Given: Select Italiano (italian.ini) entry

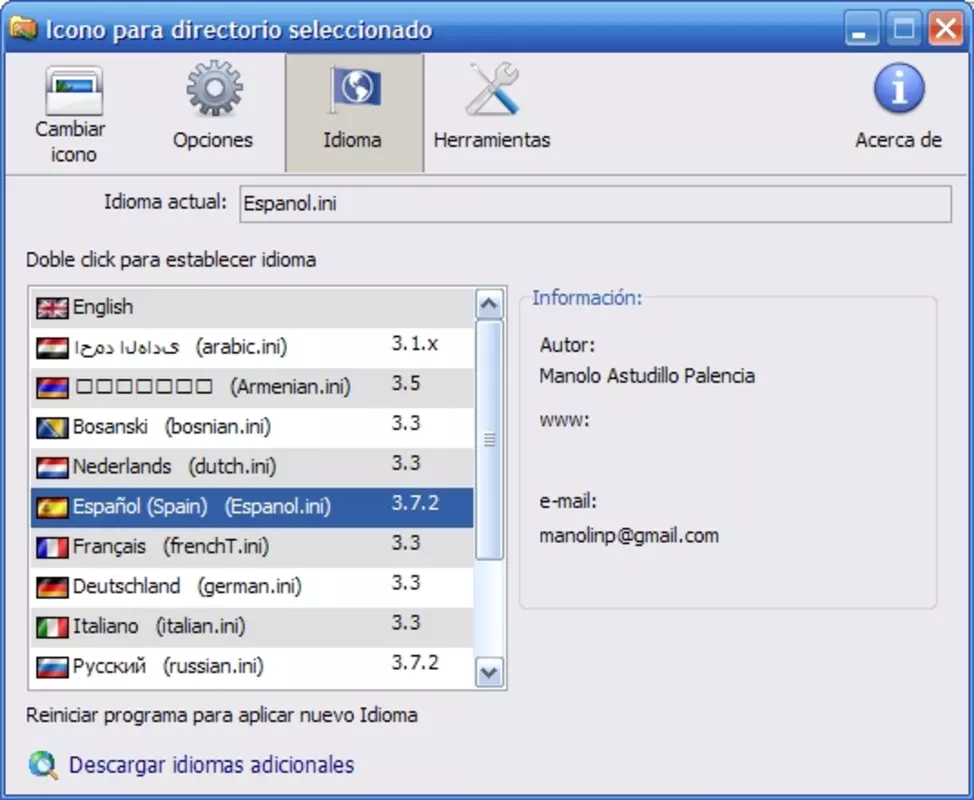Looking at the screenshot, I should click(252, 627).
